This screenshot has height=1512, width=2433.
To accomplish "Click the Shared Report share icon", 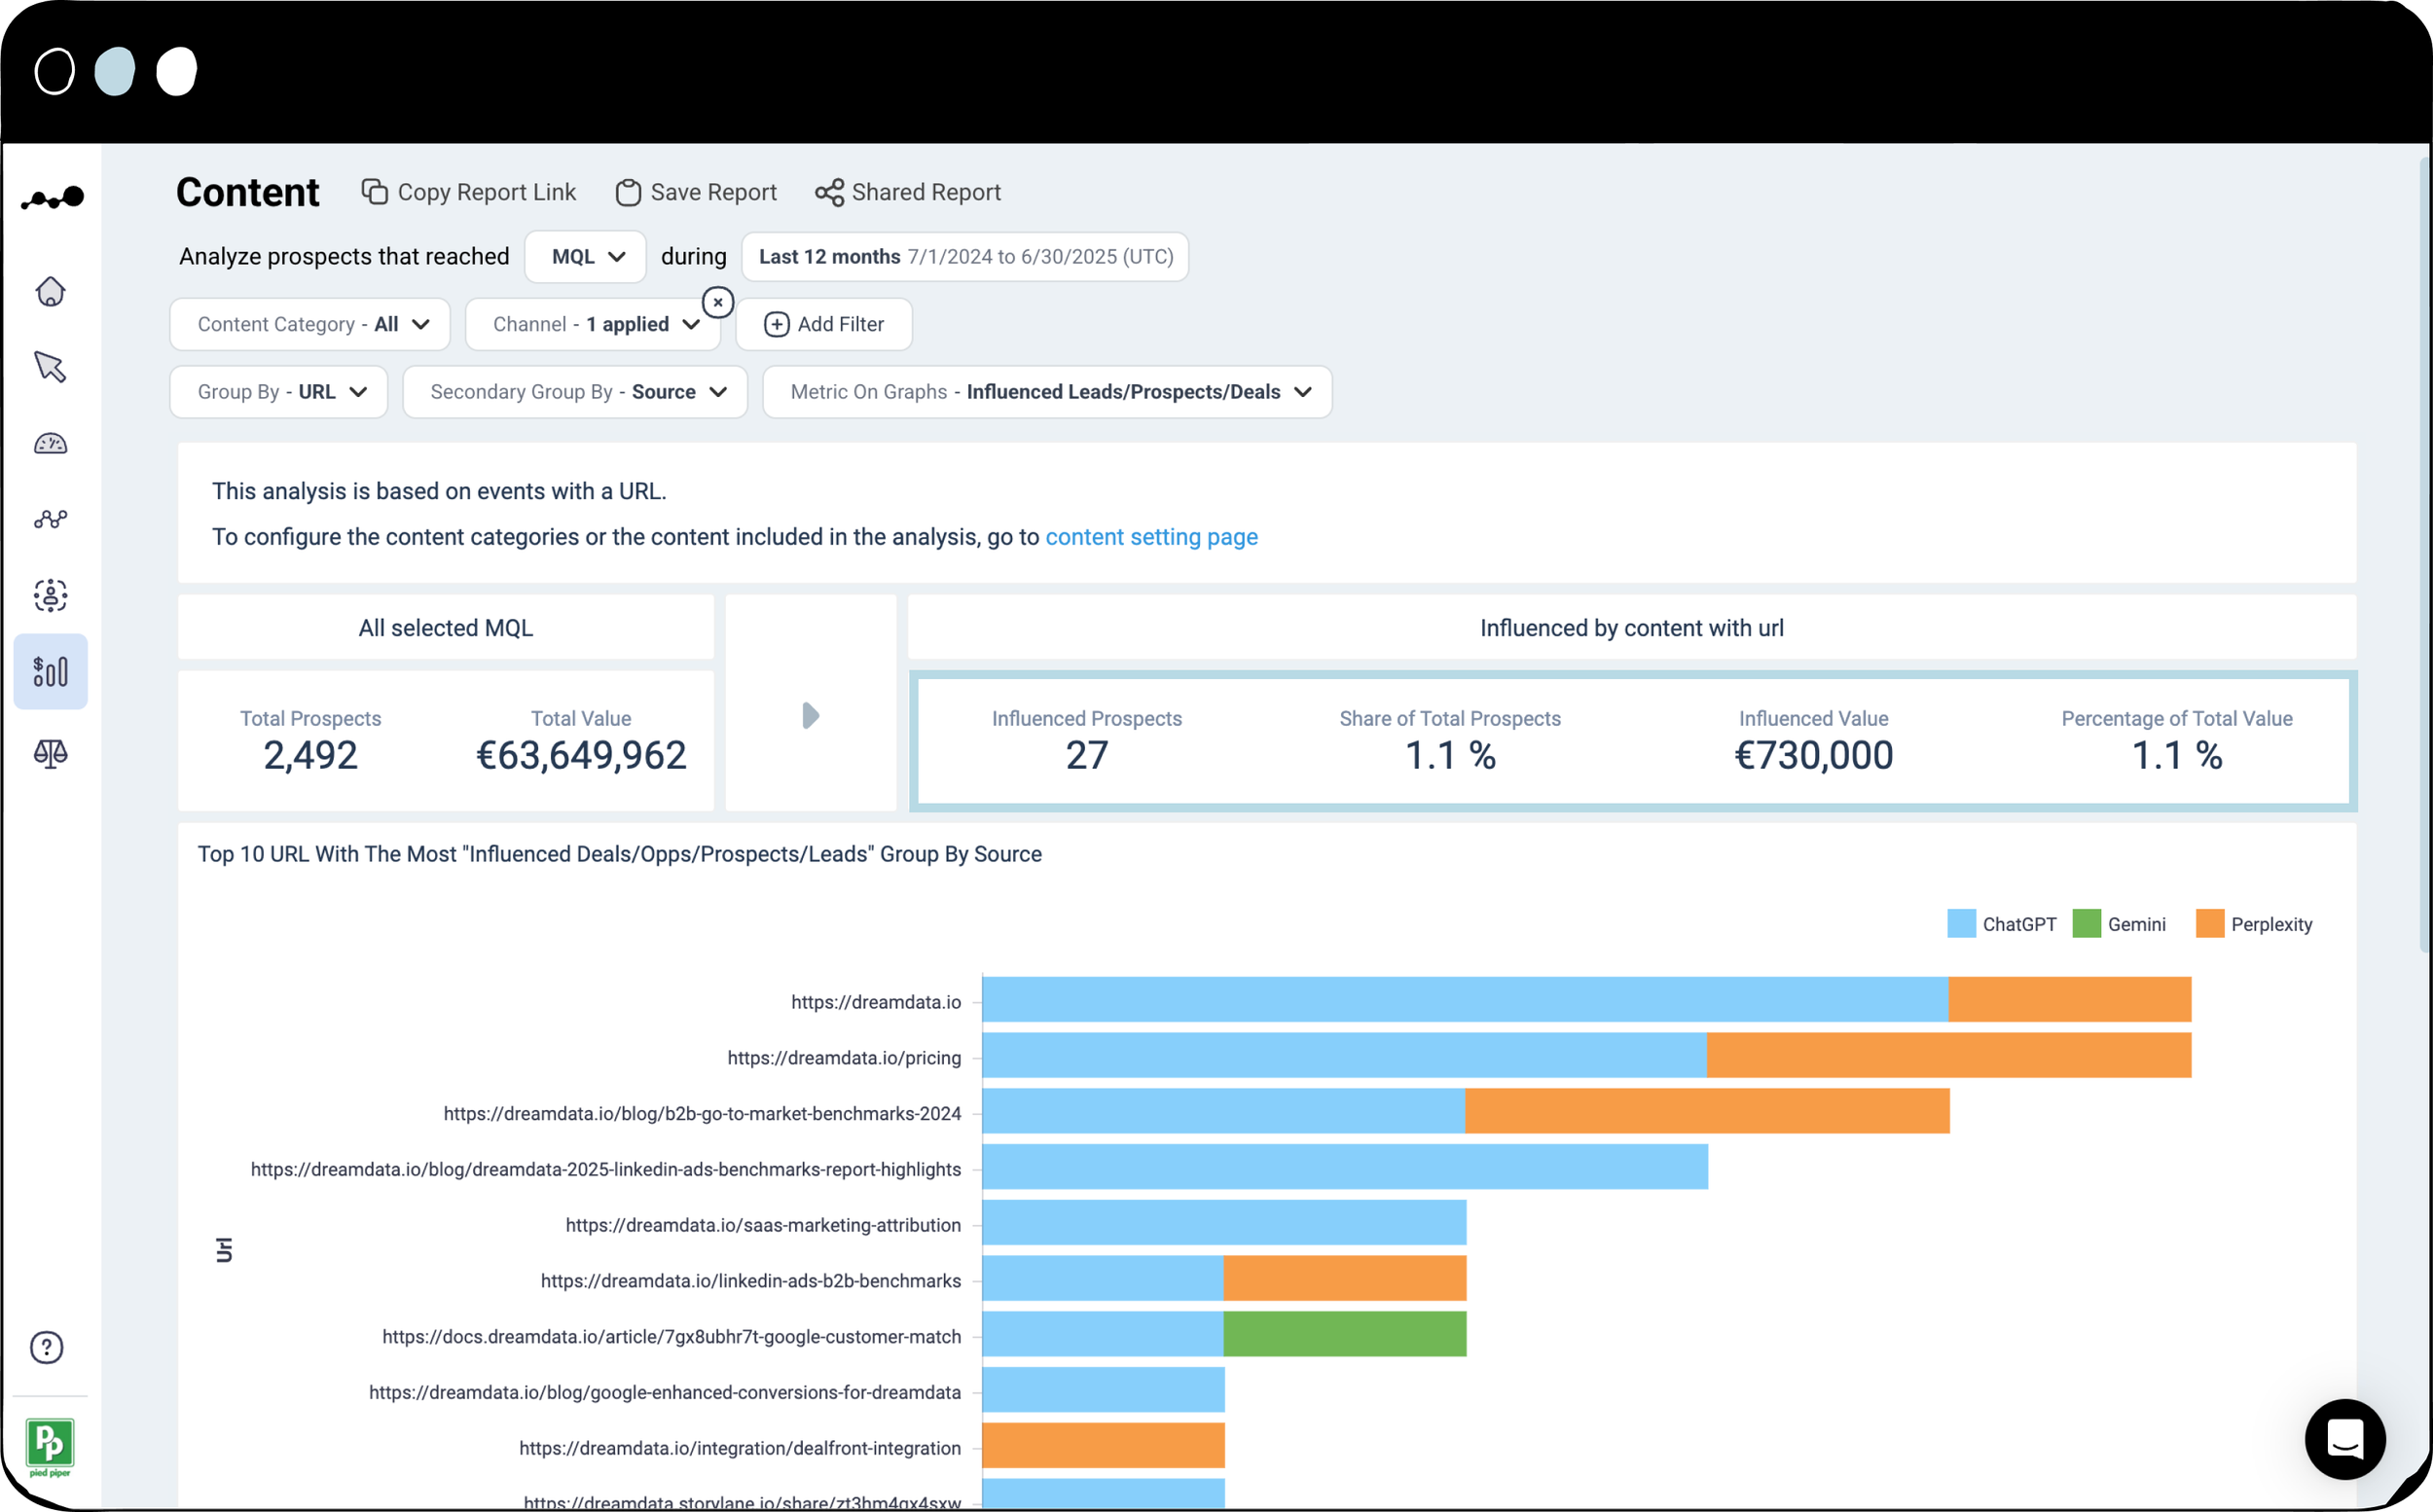I will click(x=829, y=192).
